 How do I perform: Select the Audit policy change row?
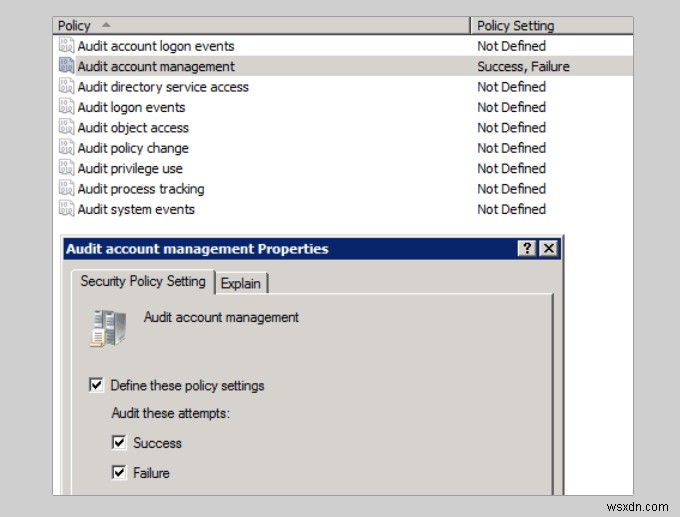coord(343,147)
